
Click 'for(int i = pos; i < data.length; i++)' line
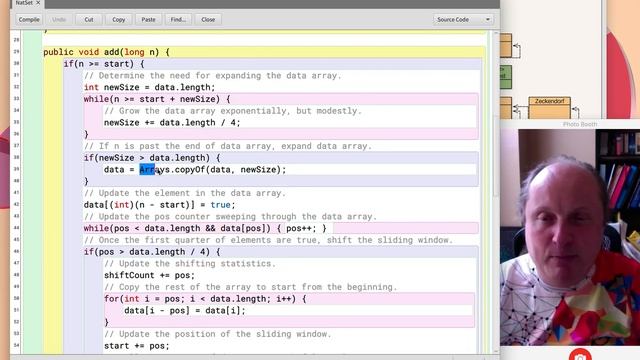(x=205, y=298)
